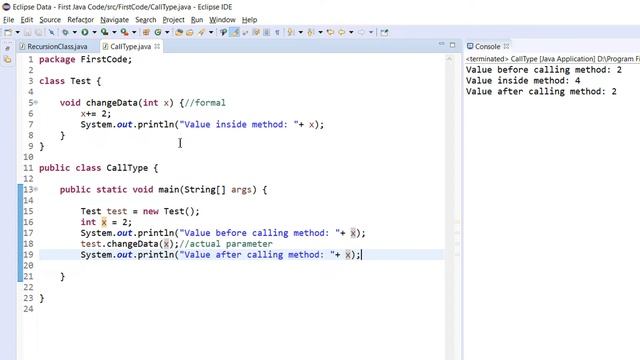Click the Save toolbar icon
Screen dimensions: 640x360
[28, 32]
